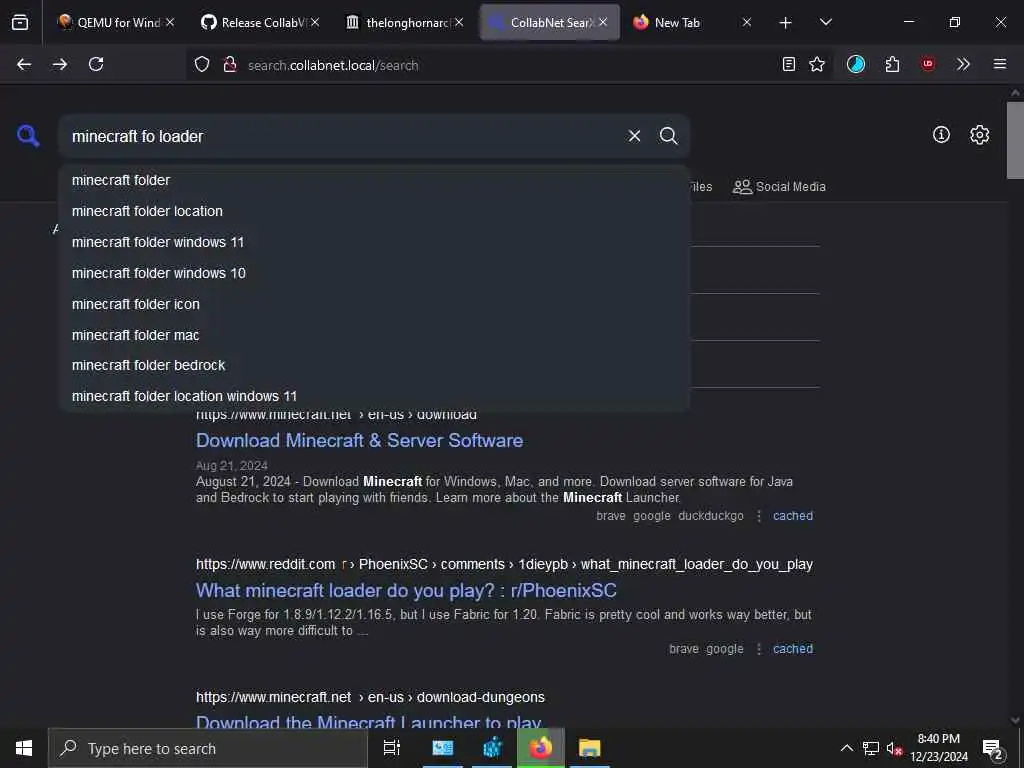Open the Firefox hamburger application menu
This screenshot has width=1024, height=768.
[1000, 64]
